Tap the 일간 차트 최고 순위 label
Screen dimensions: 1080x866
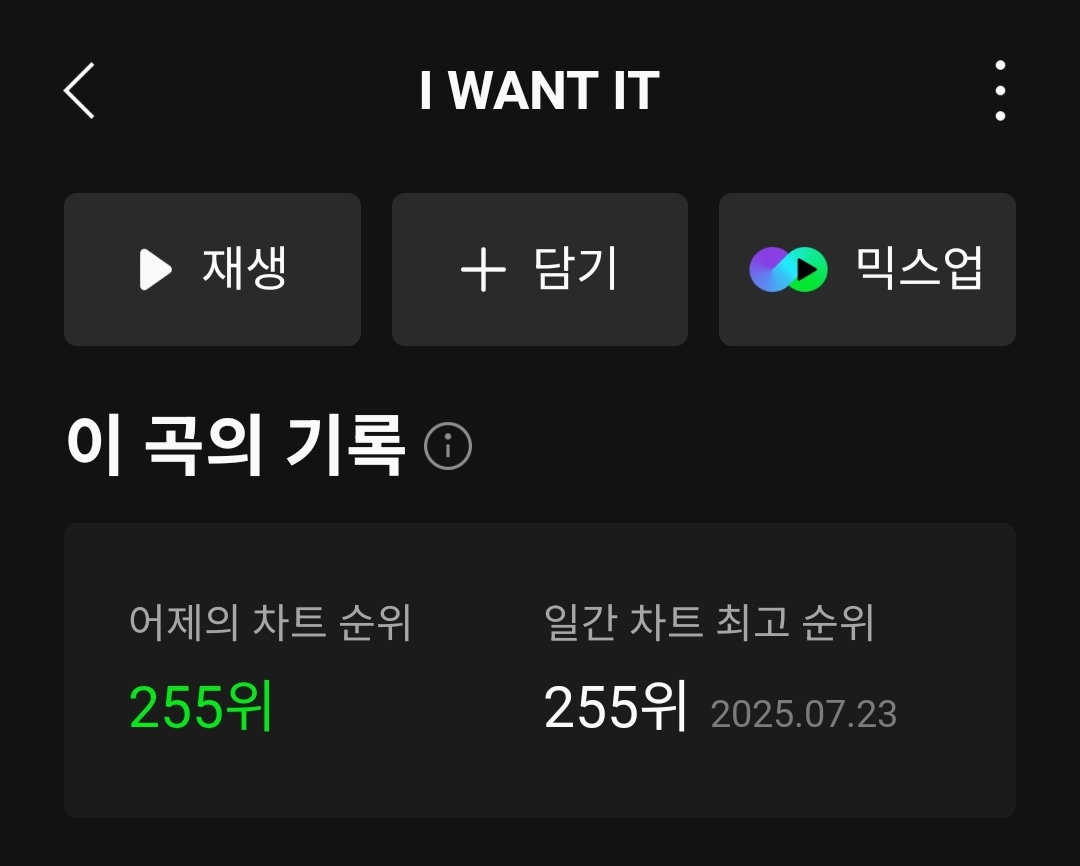pyautogui.click(x=709, y=623)
